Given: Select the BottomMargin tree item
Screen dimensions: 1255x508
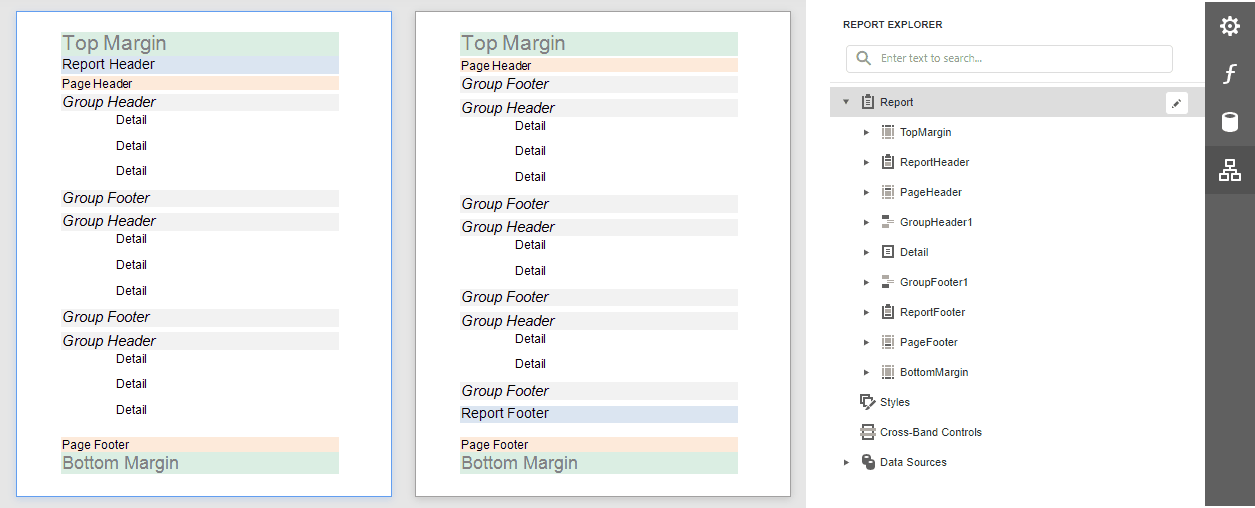Looking at the screenshot, I should (934, 372).
